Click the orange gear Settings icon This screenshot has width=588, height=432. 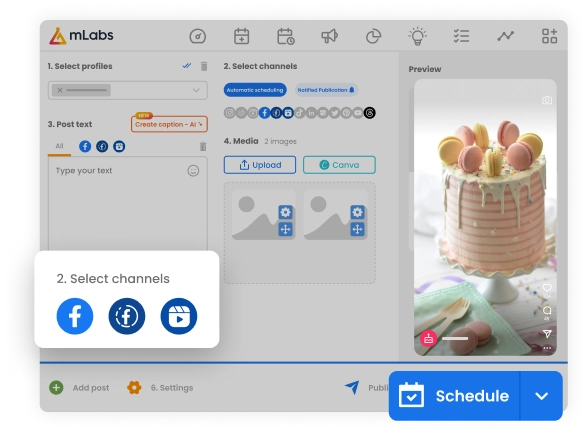click(x=134, y=387)
